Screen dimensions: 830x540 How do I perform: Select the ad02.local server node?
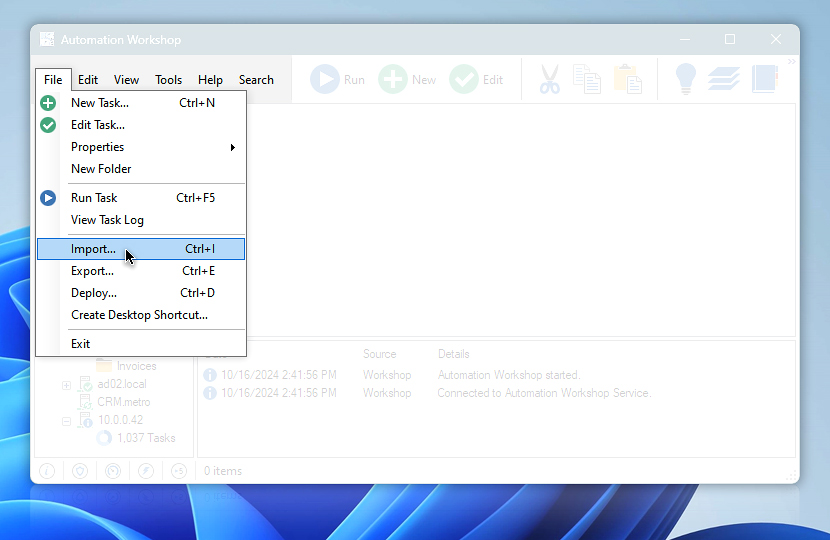click(112, 384)
